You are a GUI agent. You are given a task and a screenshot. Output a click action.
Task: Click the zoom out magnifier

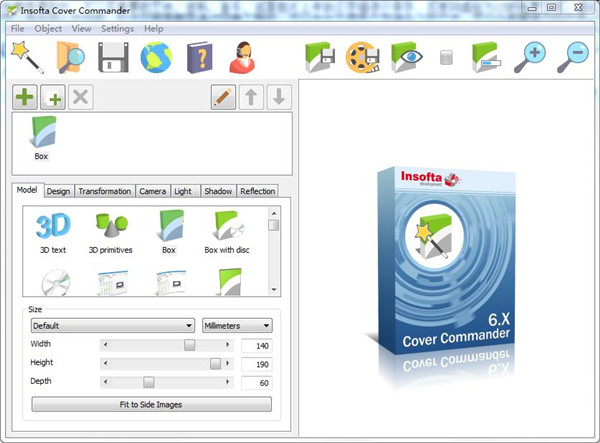pos(571,58)
